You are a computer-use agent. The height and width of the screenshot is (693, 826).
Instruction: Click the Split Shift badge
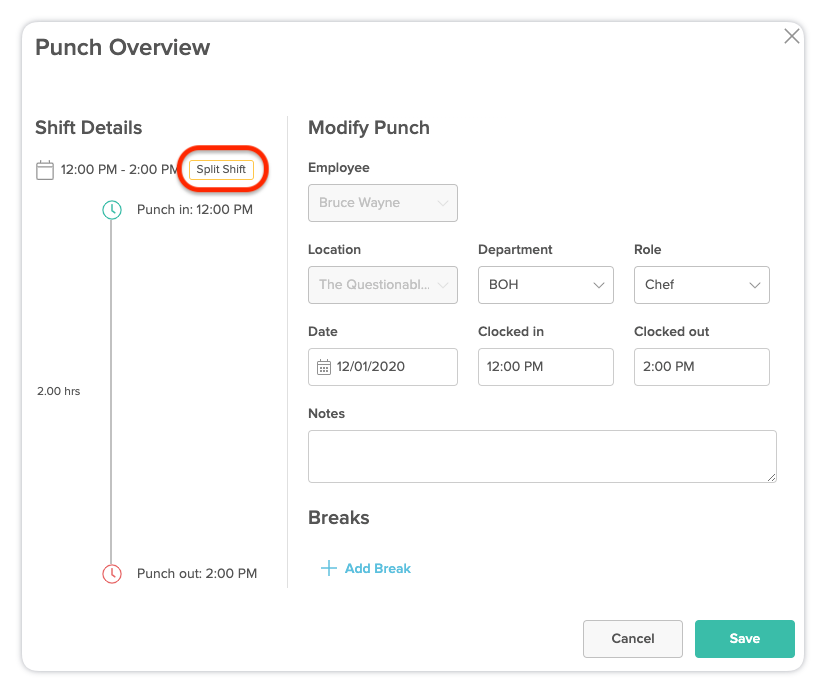point(221,170)
